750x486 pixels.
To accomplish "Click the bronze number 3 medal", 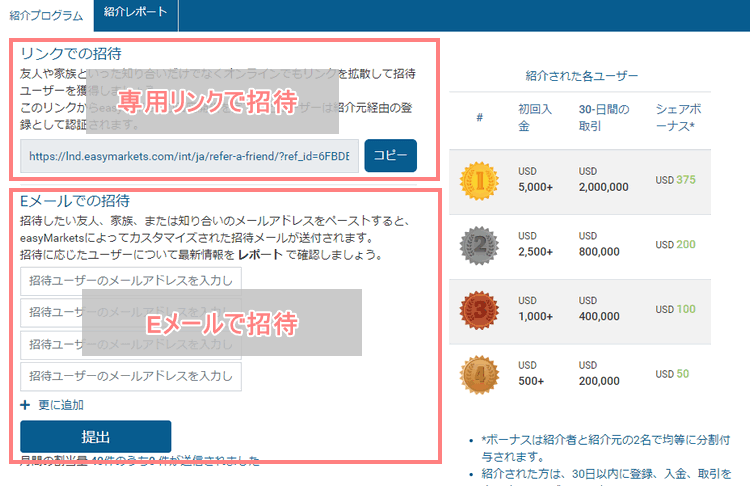I will [x=479, y=310].
